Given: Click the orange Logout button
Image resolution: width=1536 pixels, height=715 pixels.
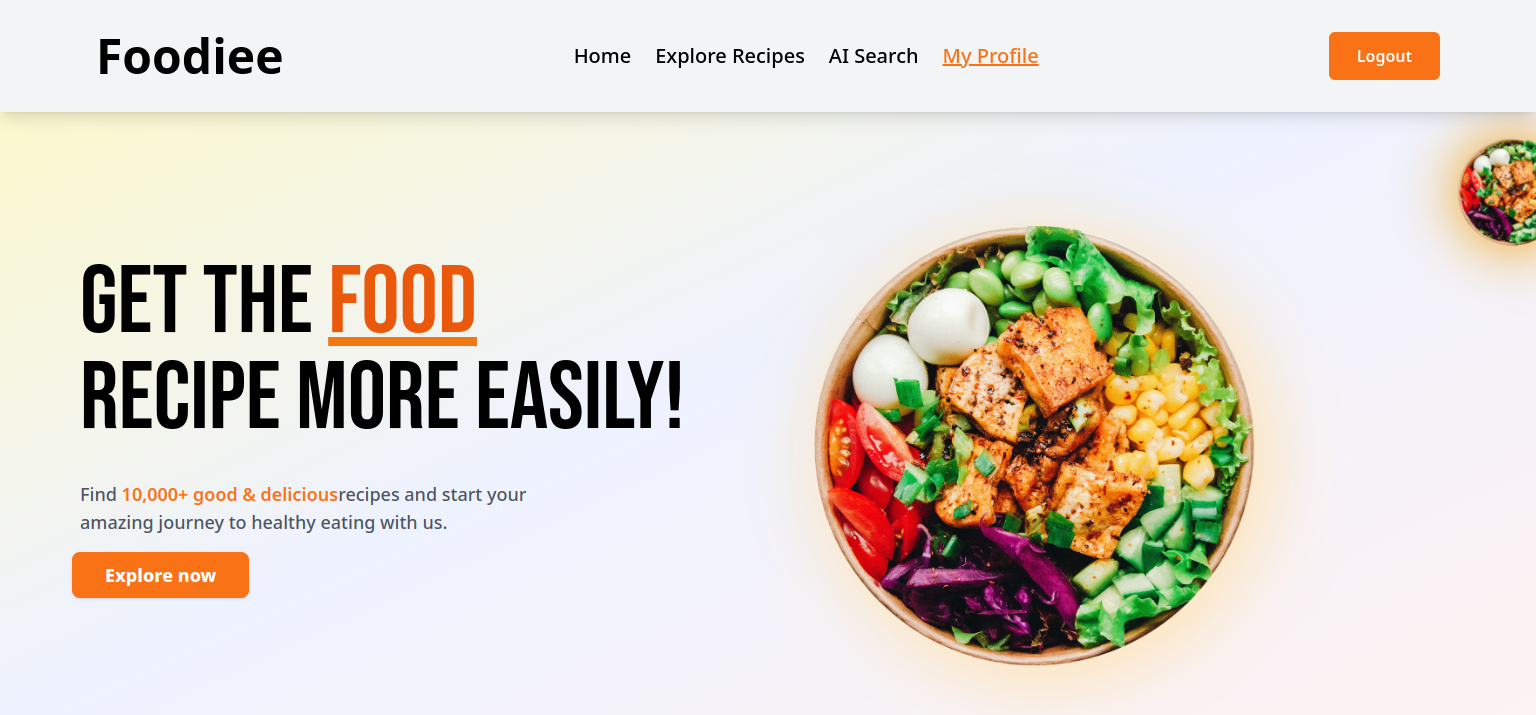Looking at the screenshot, I should click(x=1384, y=56).
